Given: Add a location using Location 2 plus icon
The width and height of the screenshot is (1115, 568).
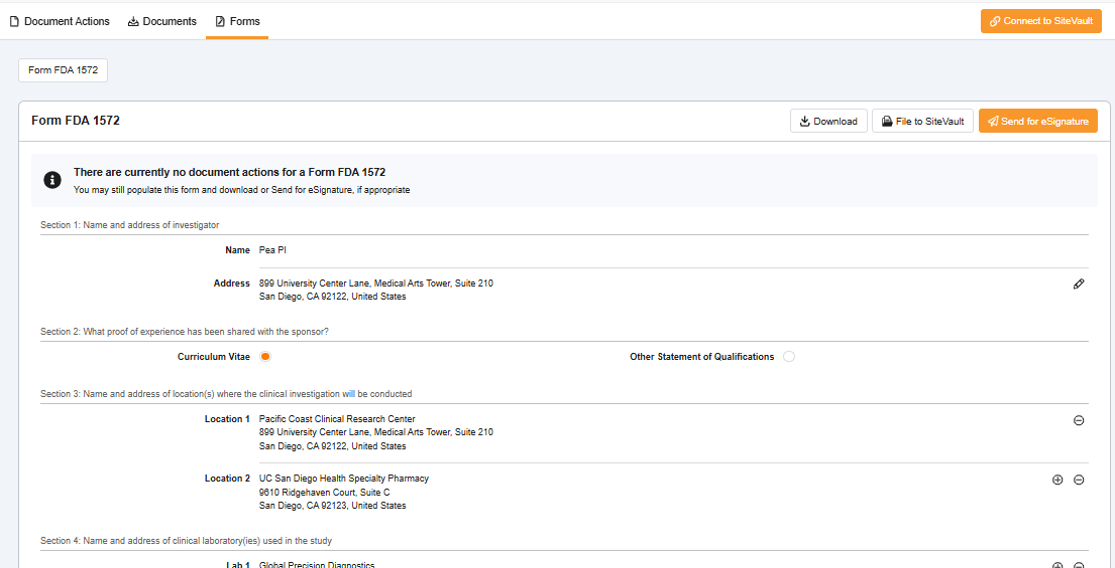Looking at the screenshot, I should [1057, 480].
